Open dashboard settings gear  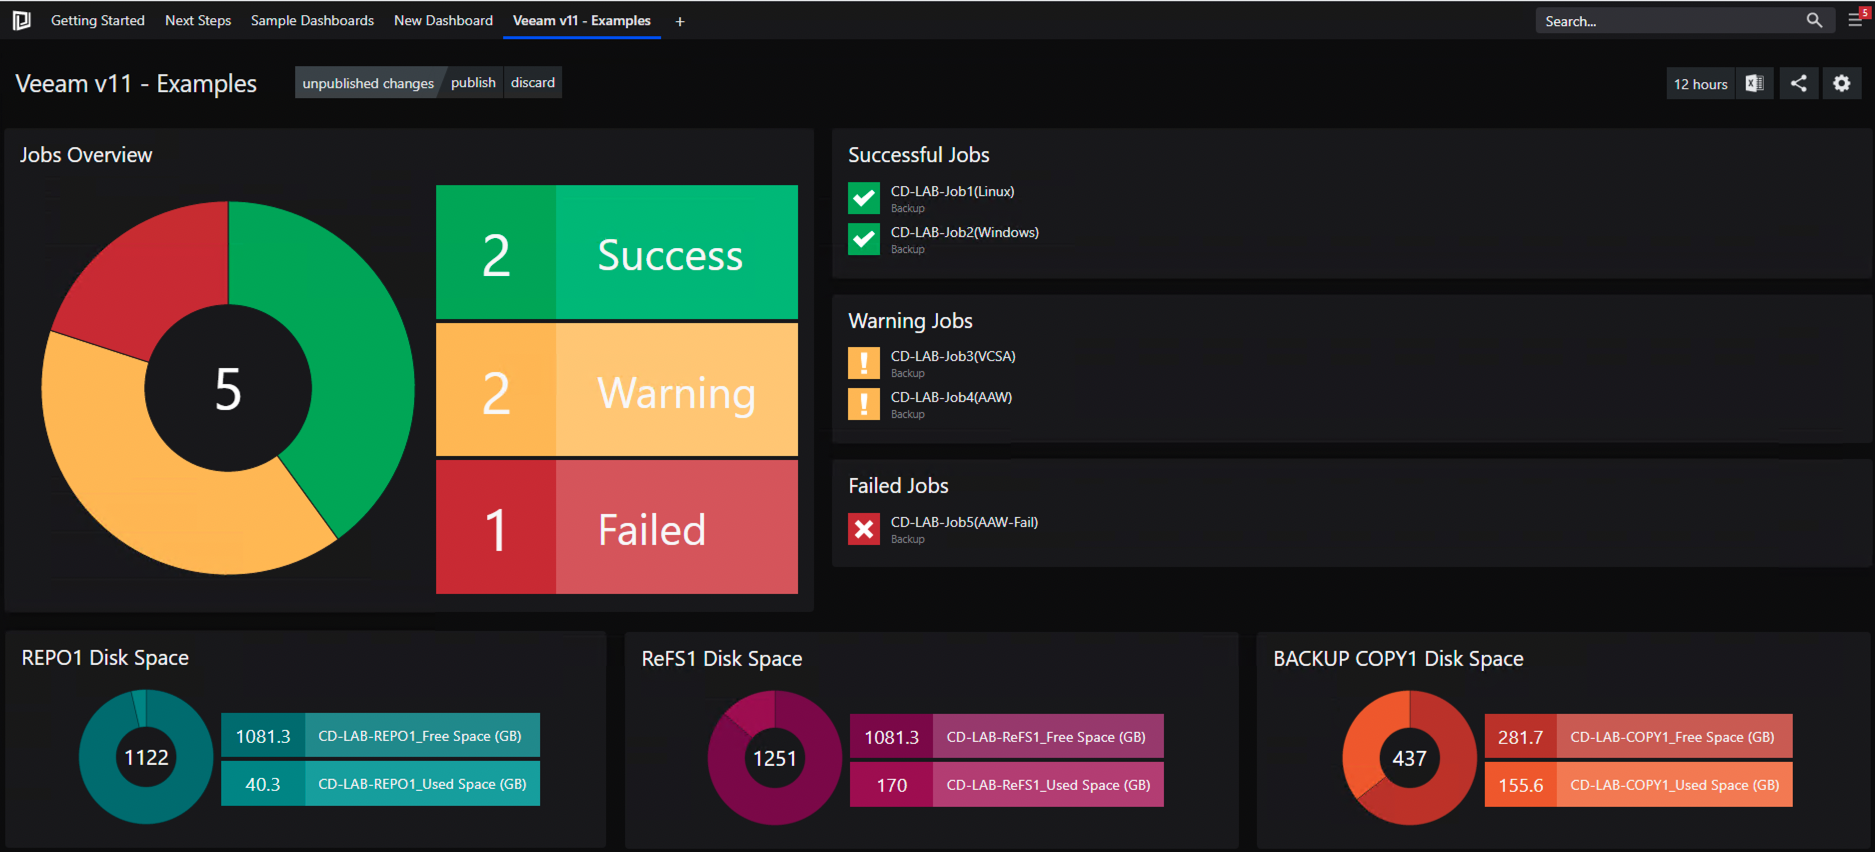[1842, 84]
